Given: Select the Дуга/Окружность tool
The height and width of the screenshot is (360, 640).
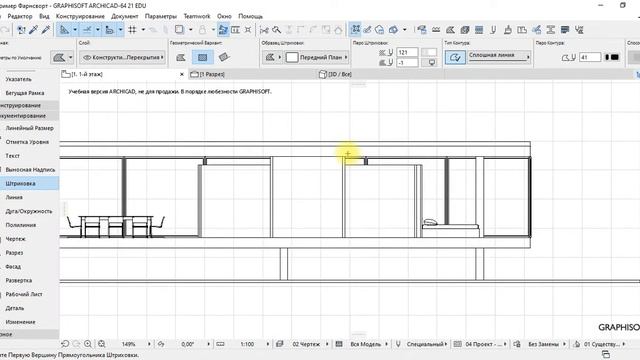Looking at the screenshot, I should pyautogui.click(x=29, y=211).
